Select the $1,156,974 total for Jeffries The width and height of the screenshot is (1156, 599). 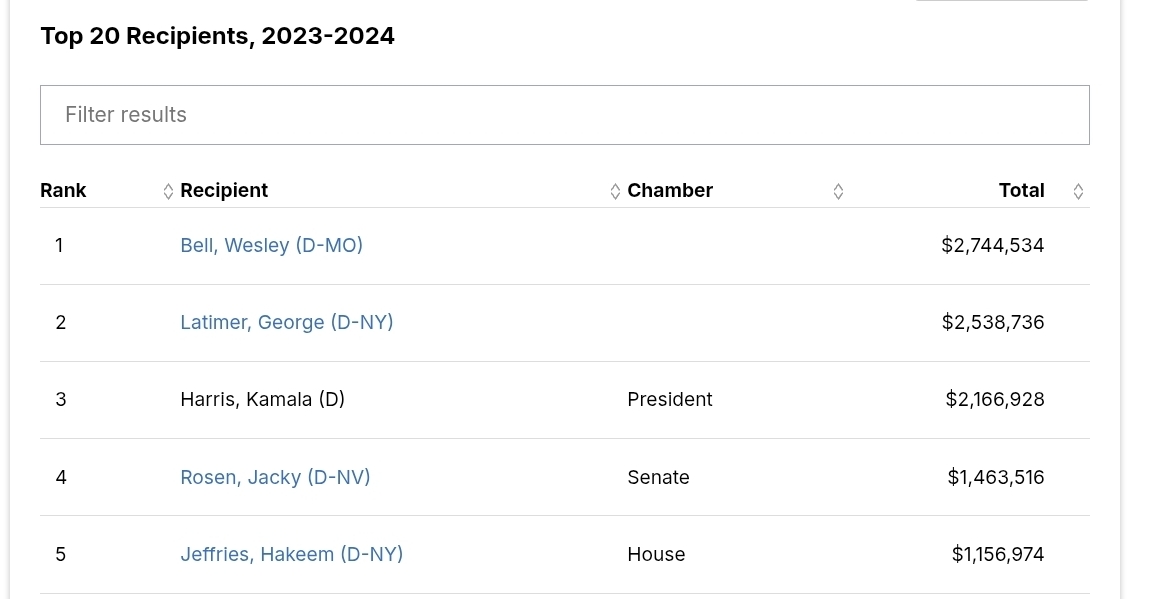(998, 554)
